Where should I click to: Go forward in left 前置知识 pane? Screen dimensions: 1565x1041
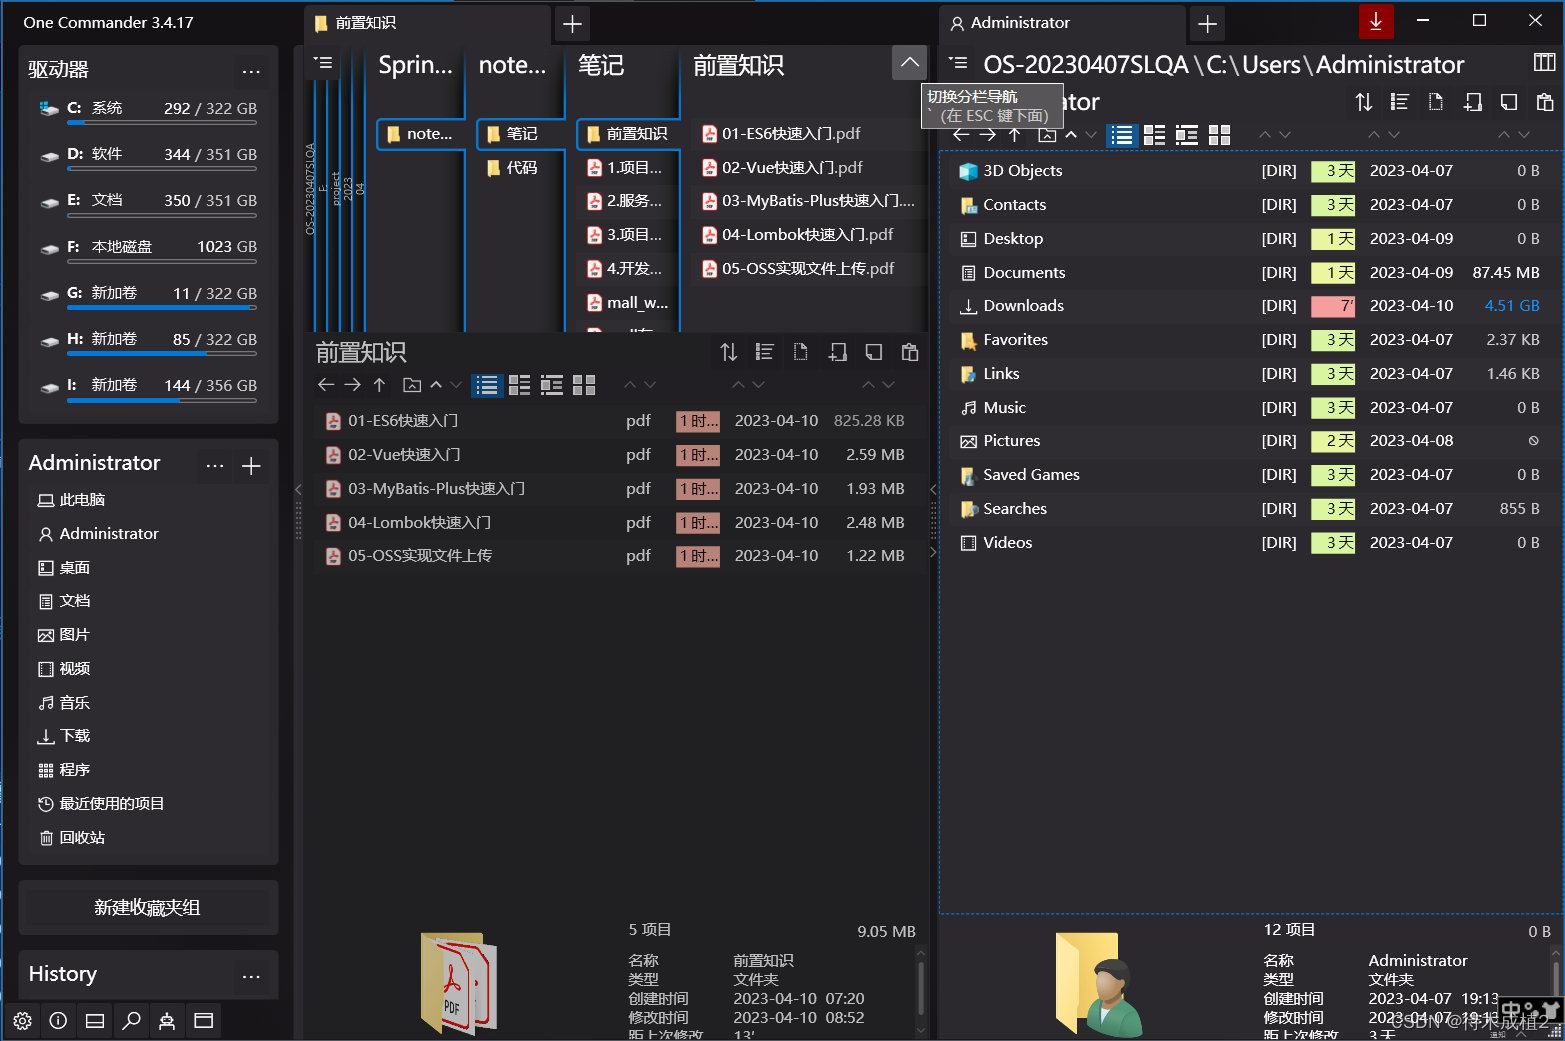(x=352, y=385)
